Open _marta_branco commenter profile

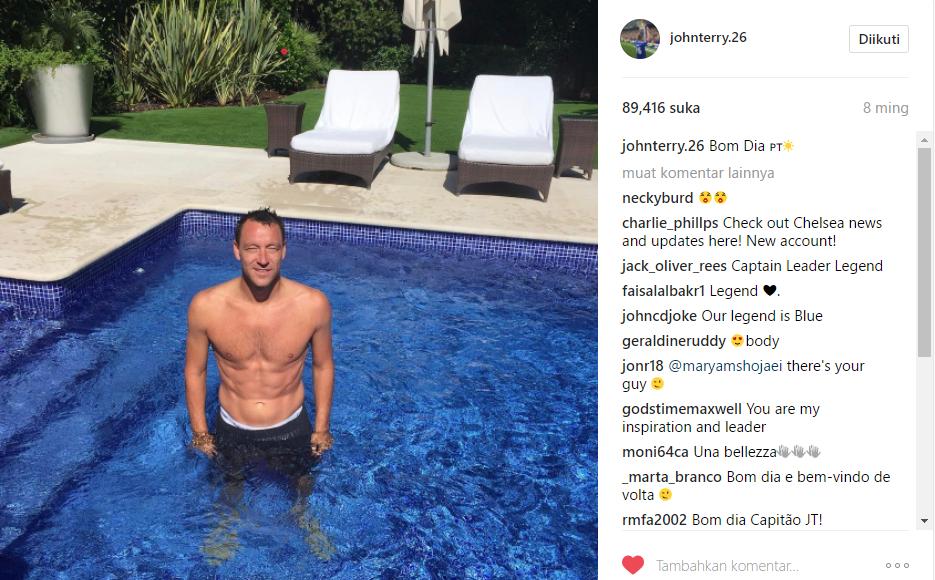pyautogui.click(x=671, y=477)
